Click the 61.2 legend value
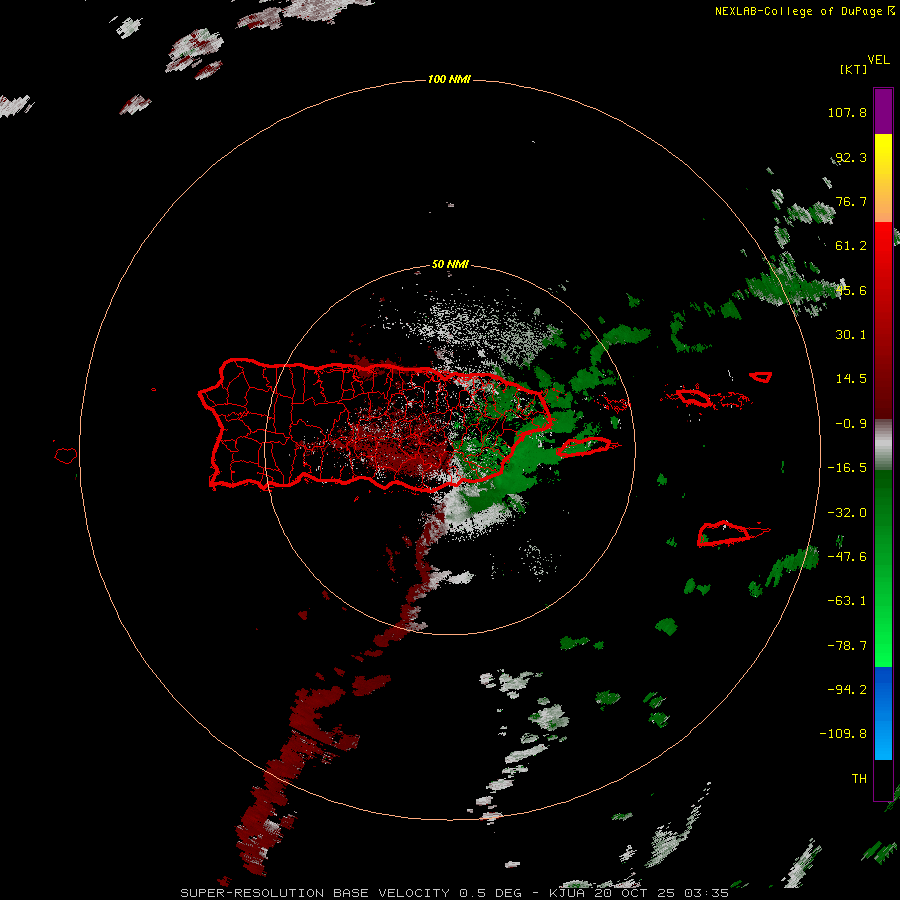 tap(851, 246)
